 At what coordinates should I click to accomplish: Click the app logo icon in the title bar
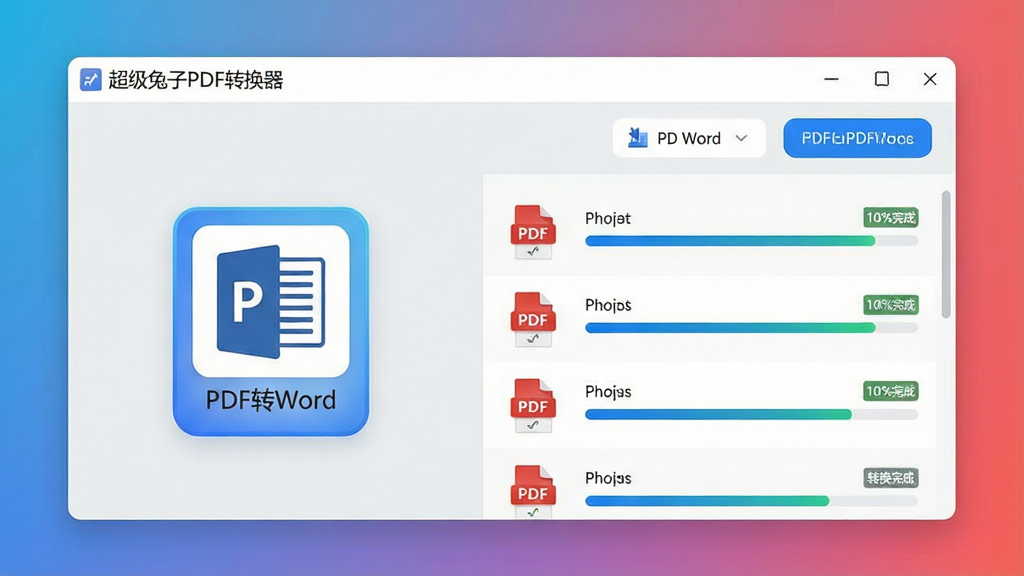(x=91, y=80)
